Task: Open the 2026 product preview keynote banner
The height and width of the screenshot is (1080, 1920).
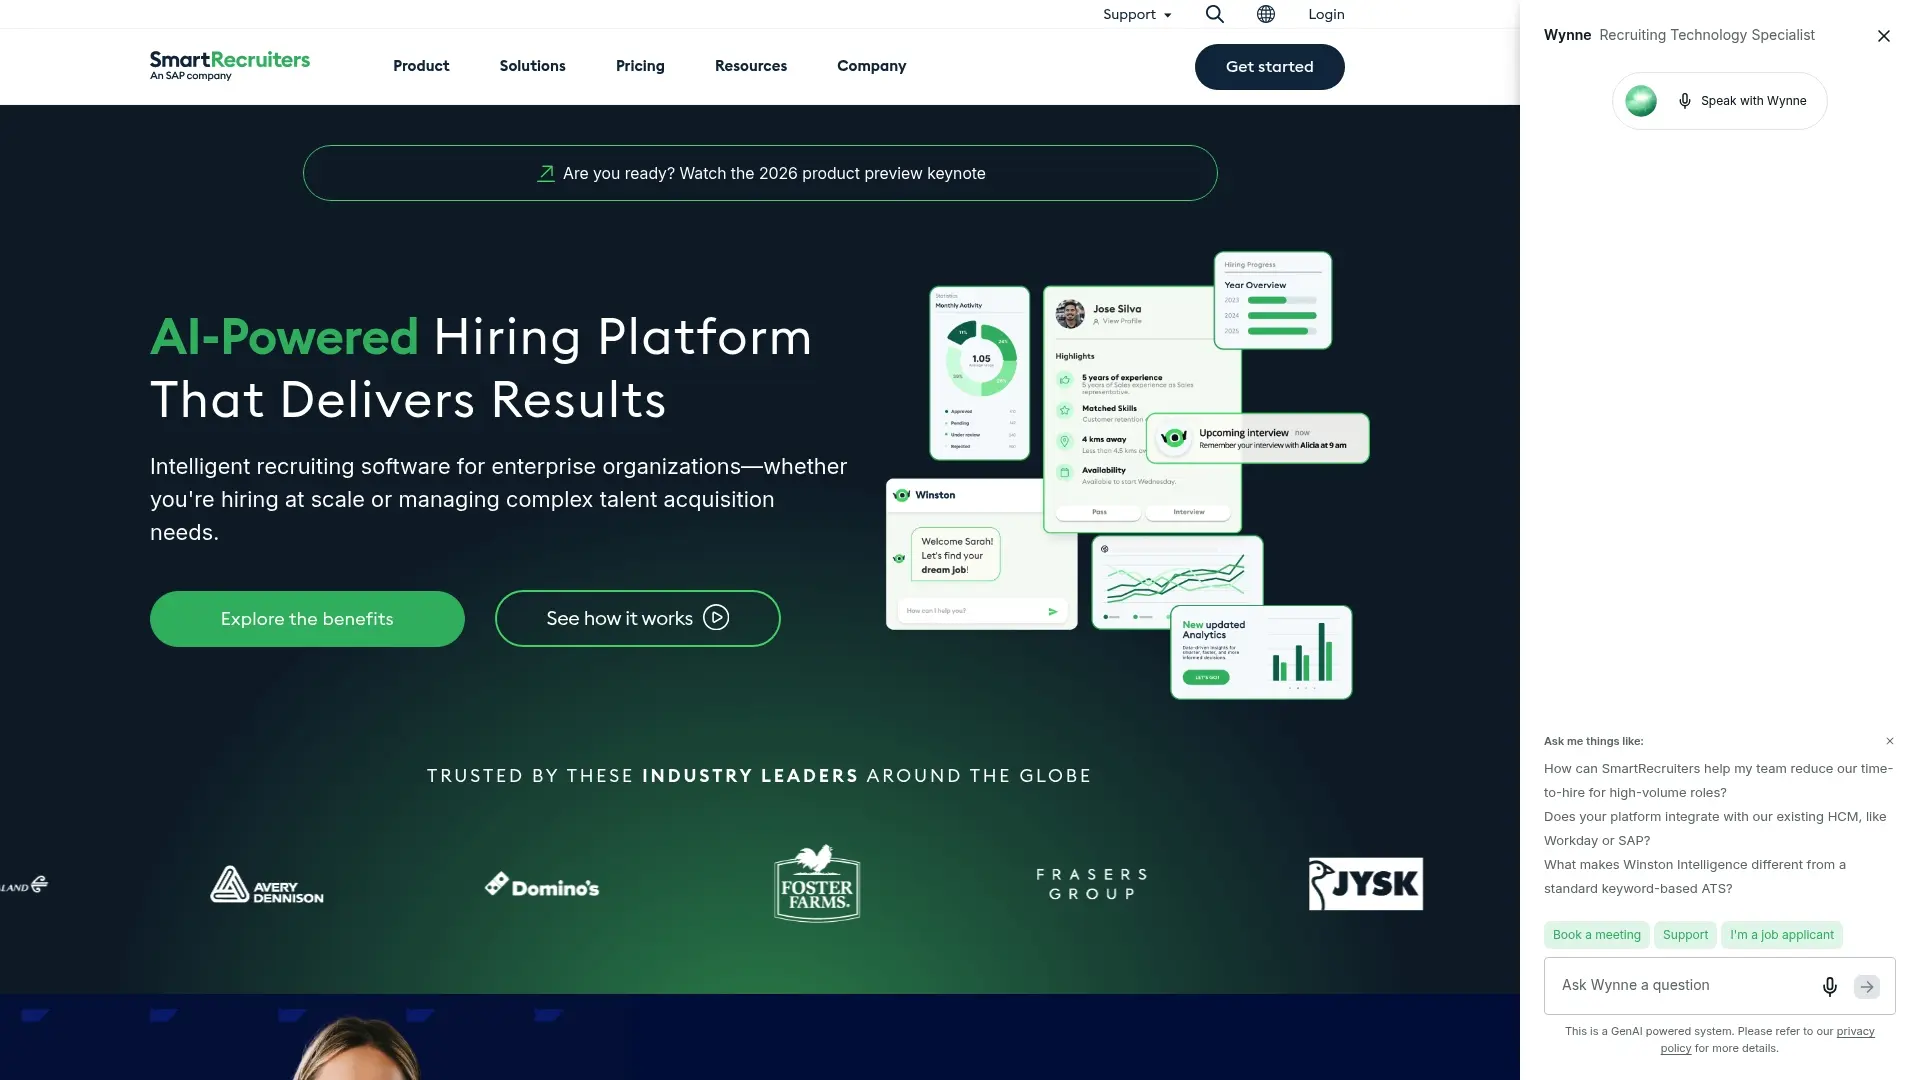Action: [x=760, y=173]
